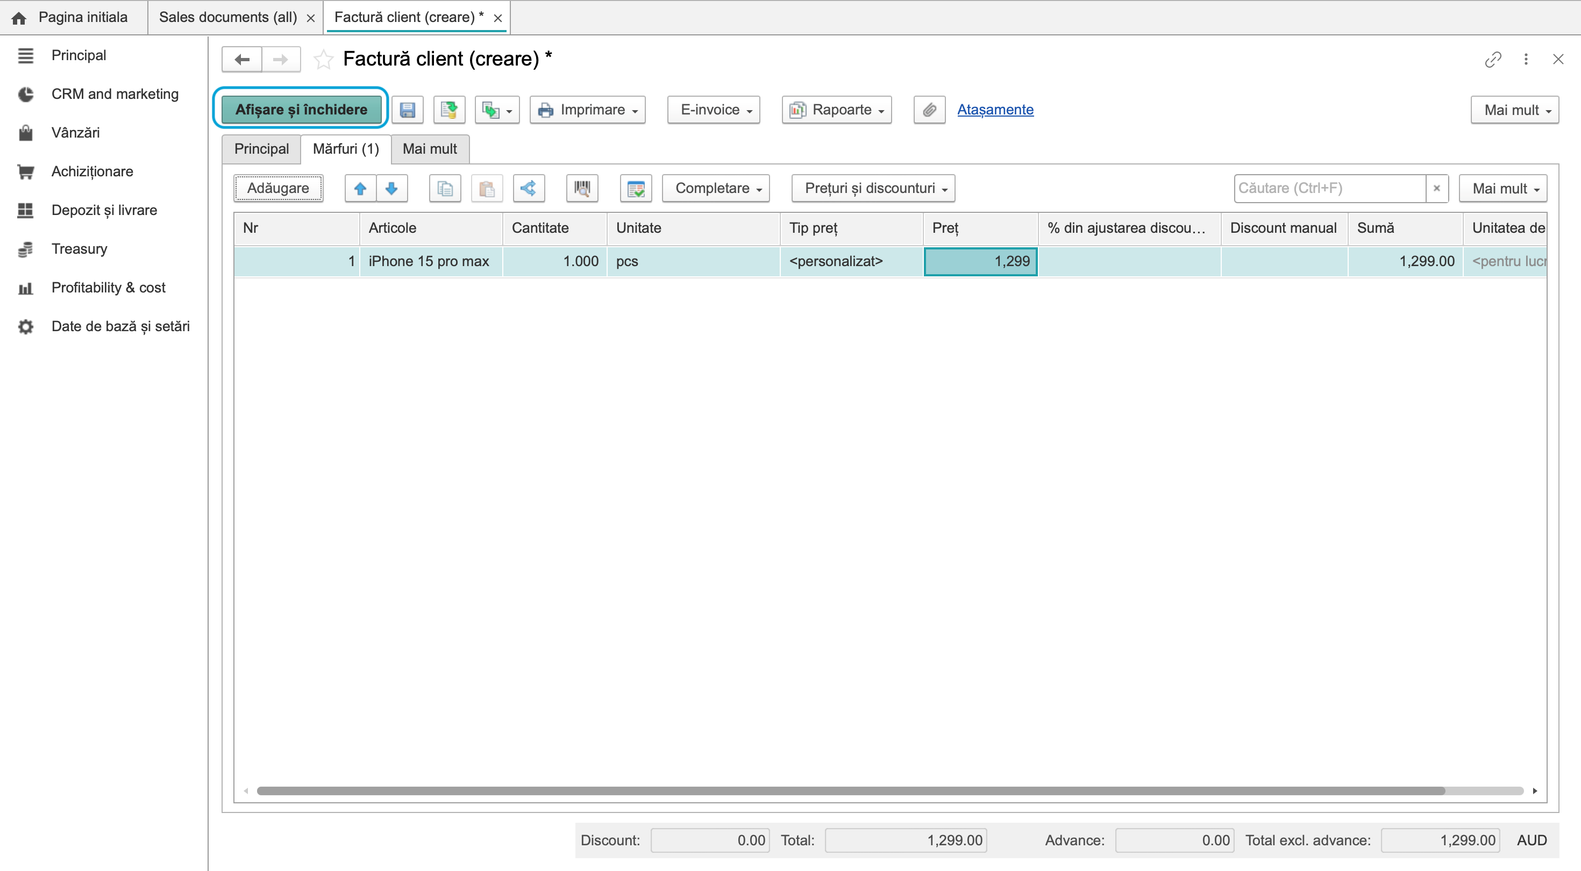Viewport: 1581px width, 871px height.
Task: Move row up with blue up arrow
Action: (360, 188)
